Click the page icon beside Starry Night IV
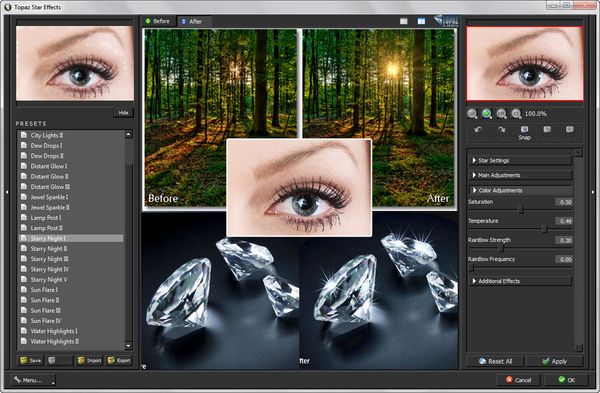The image size is (600, 393). point(24,269)
